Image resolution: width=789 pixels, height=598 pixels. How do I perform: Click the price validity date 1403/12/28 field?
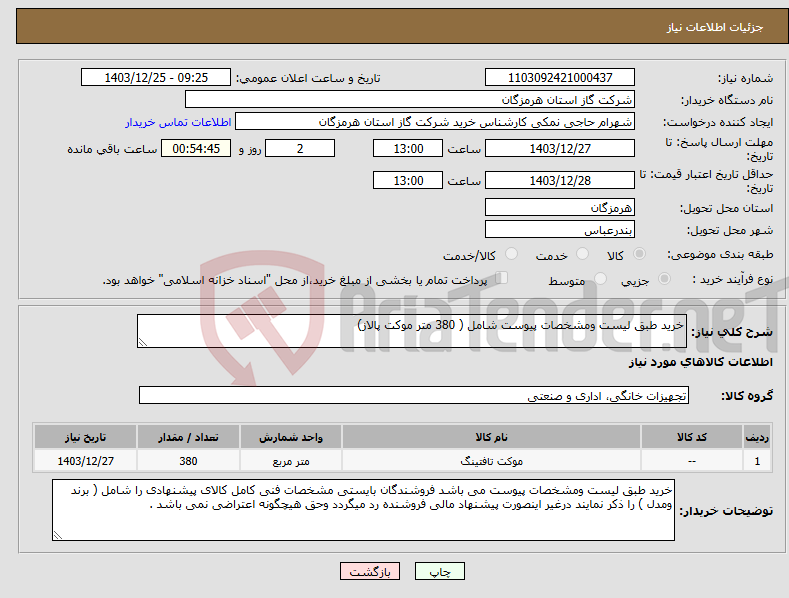(x=560, y=180)
